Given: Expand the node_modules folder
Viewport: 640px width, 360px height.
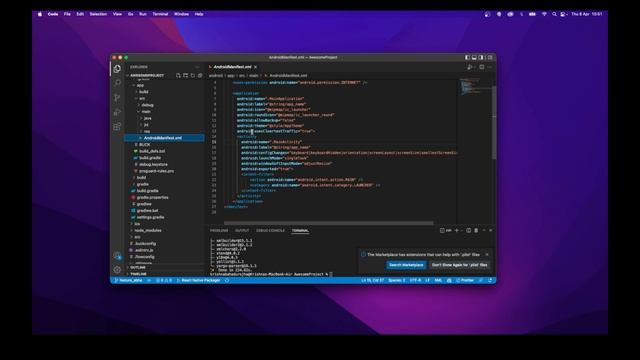Looking at the screenshot, I should click(148, 230).
